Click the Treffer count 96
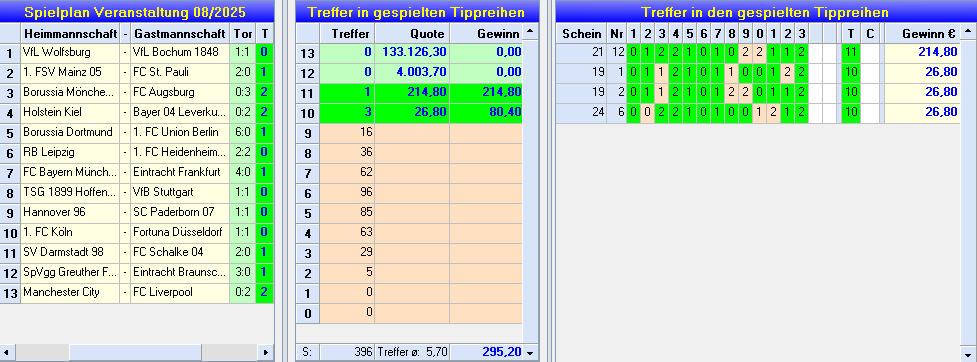 pyautogui.click(x=347, y=193)
